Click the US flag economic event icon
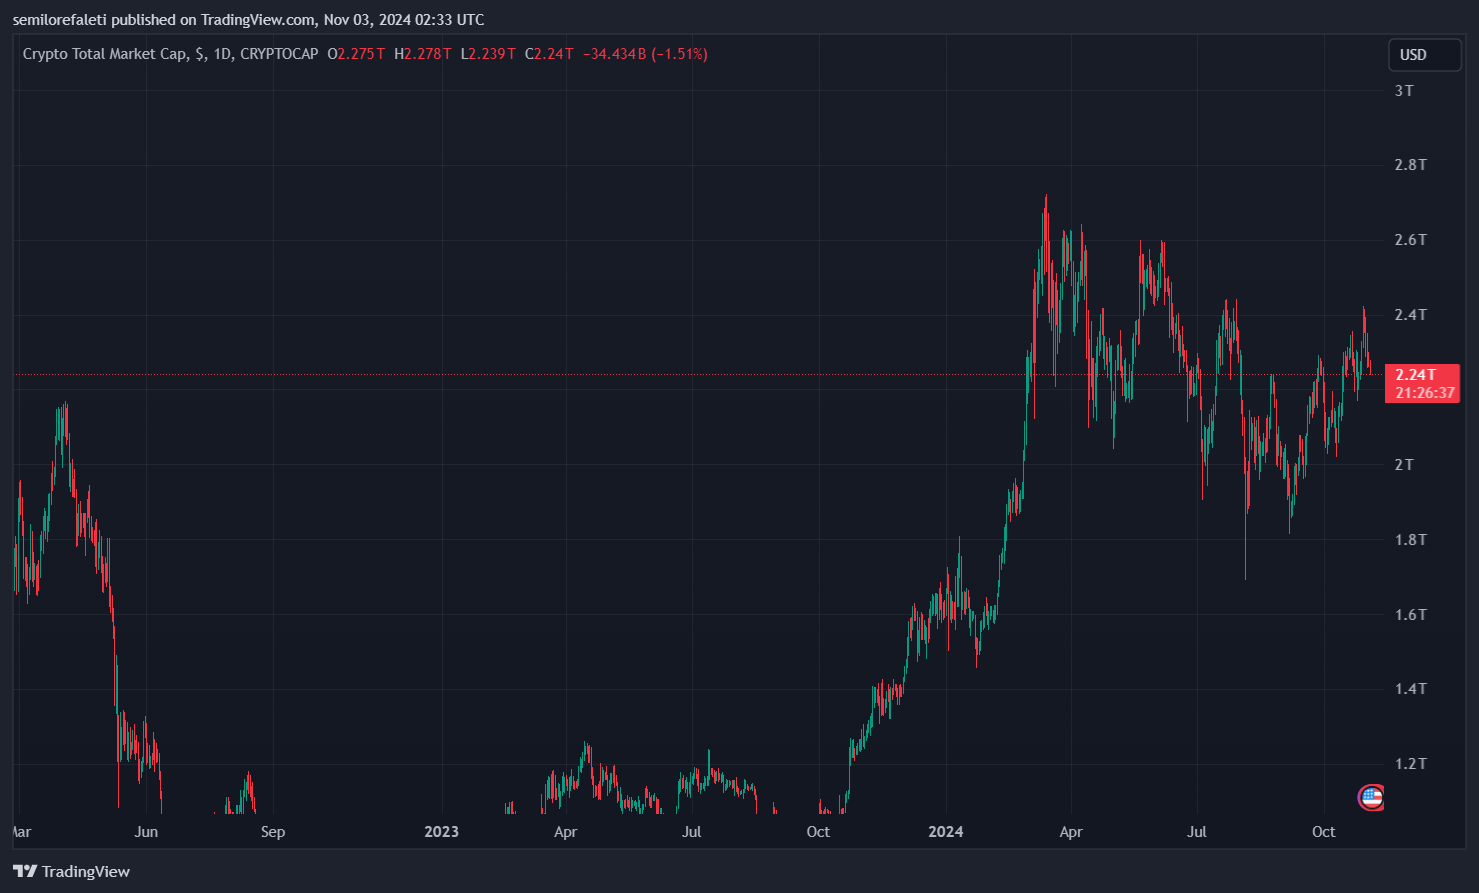 (x=1371, y=798)
